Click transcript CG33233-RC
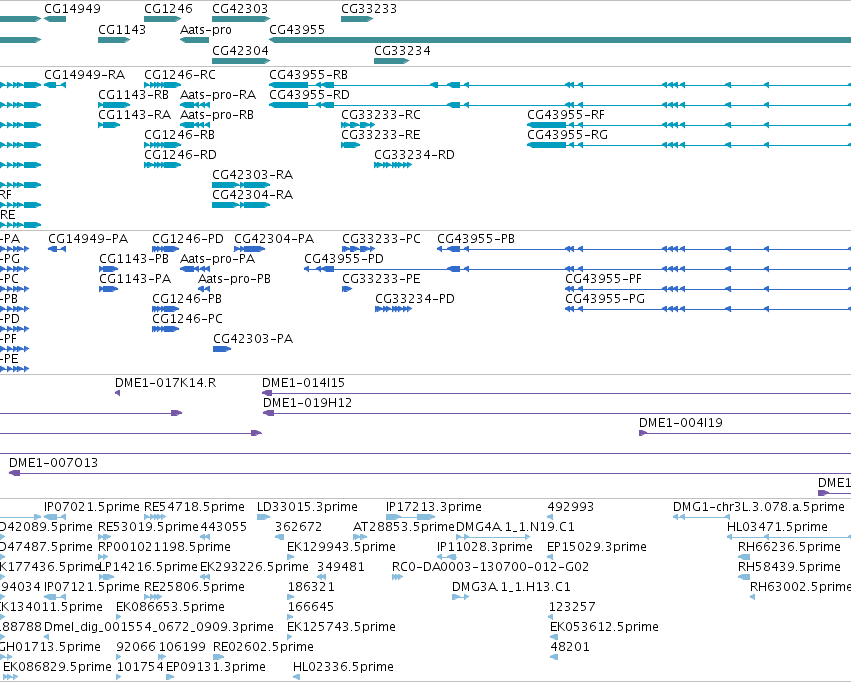851x682 pixels. (381, 114)
